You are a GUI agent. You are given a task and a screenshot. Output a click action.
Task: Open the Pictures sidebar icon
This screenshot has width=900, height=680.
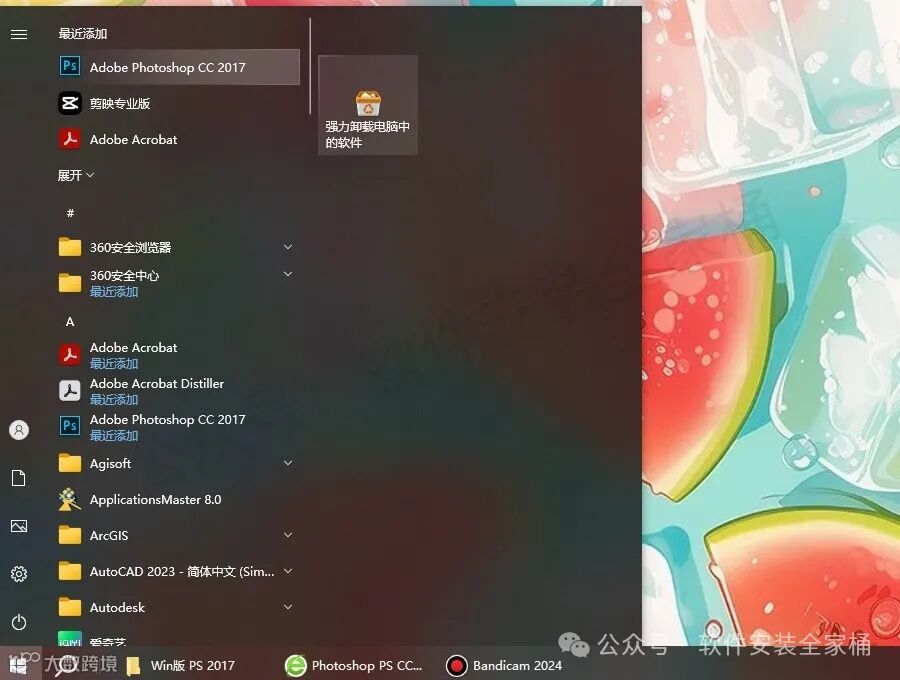click(19, 526)
